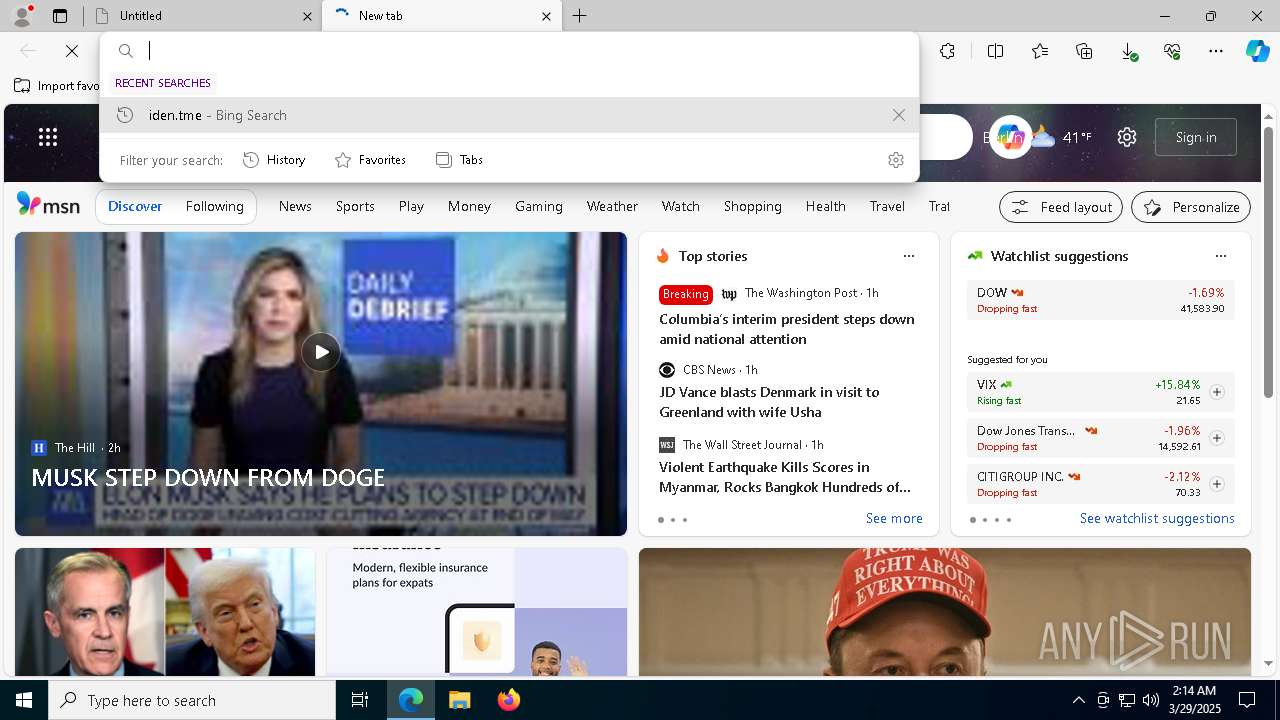This screenshot has height=720, width=1280.
Task: Filter search by History
Action: point(274,160)
